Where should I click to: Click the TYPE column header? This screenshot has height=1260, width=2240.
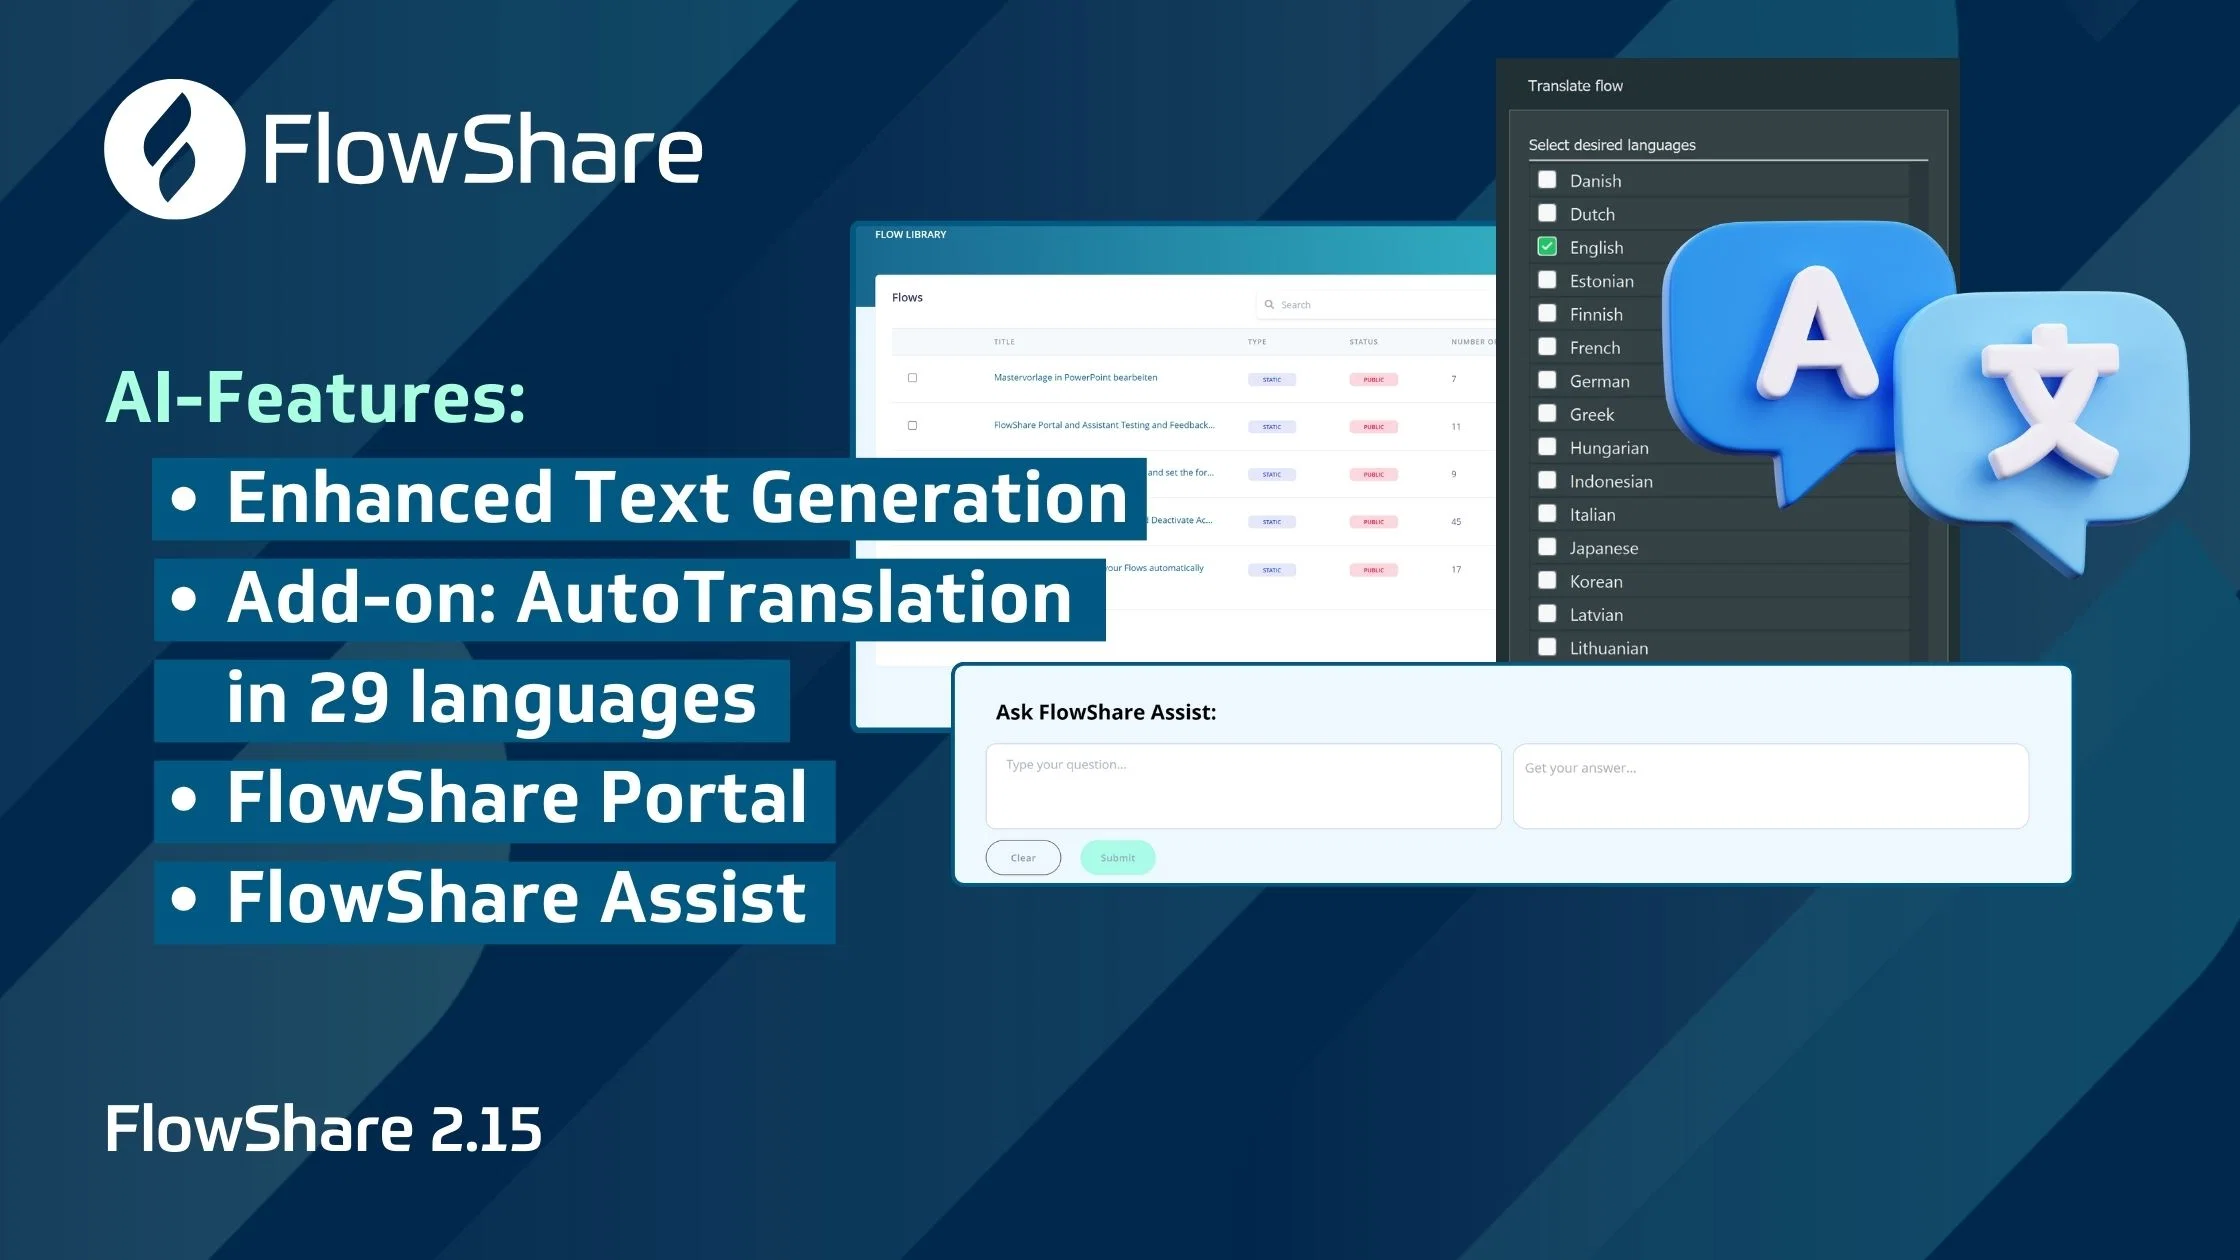click(1257, 342)
